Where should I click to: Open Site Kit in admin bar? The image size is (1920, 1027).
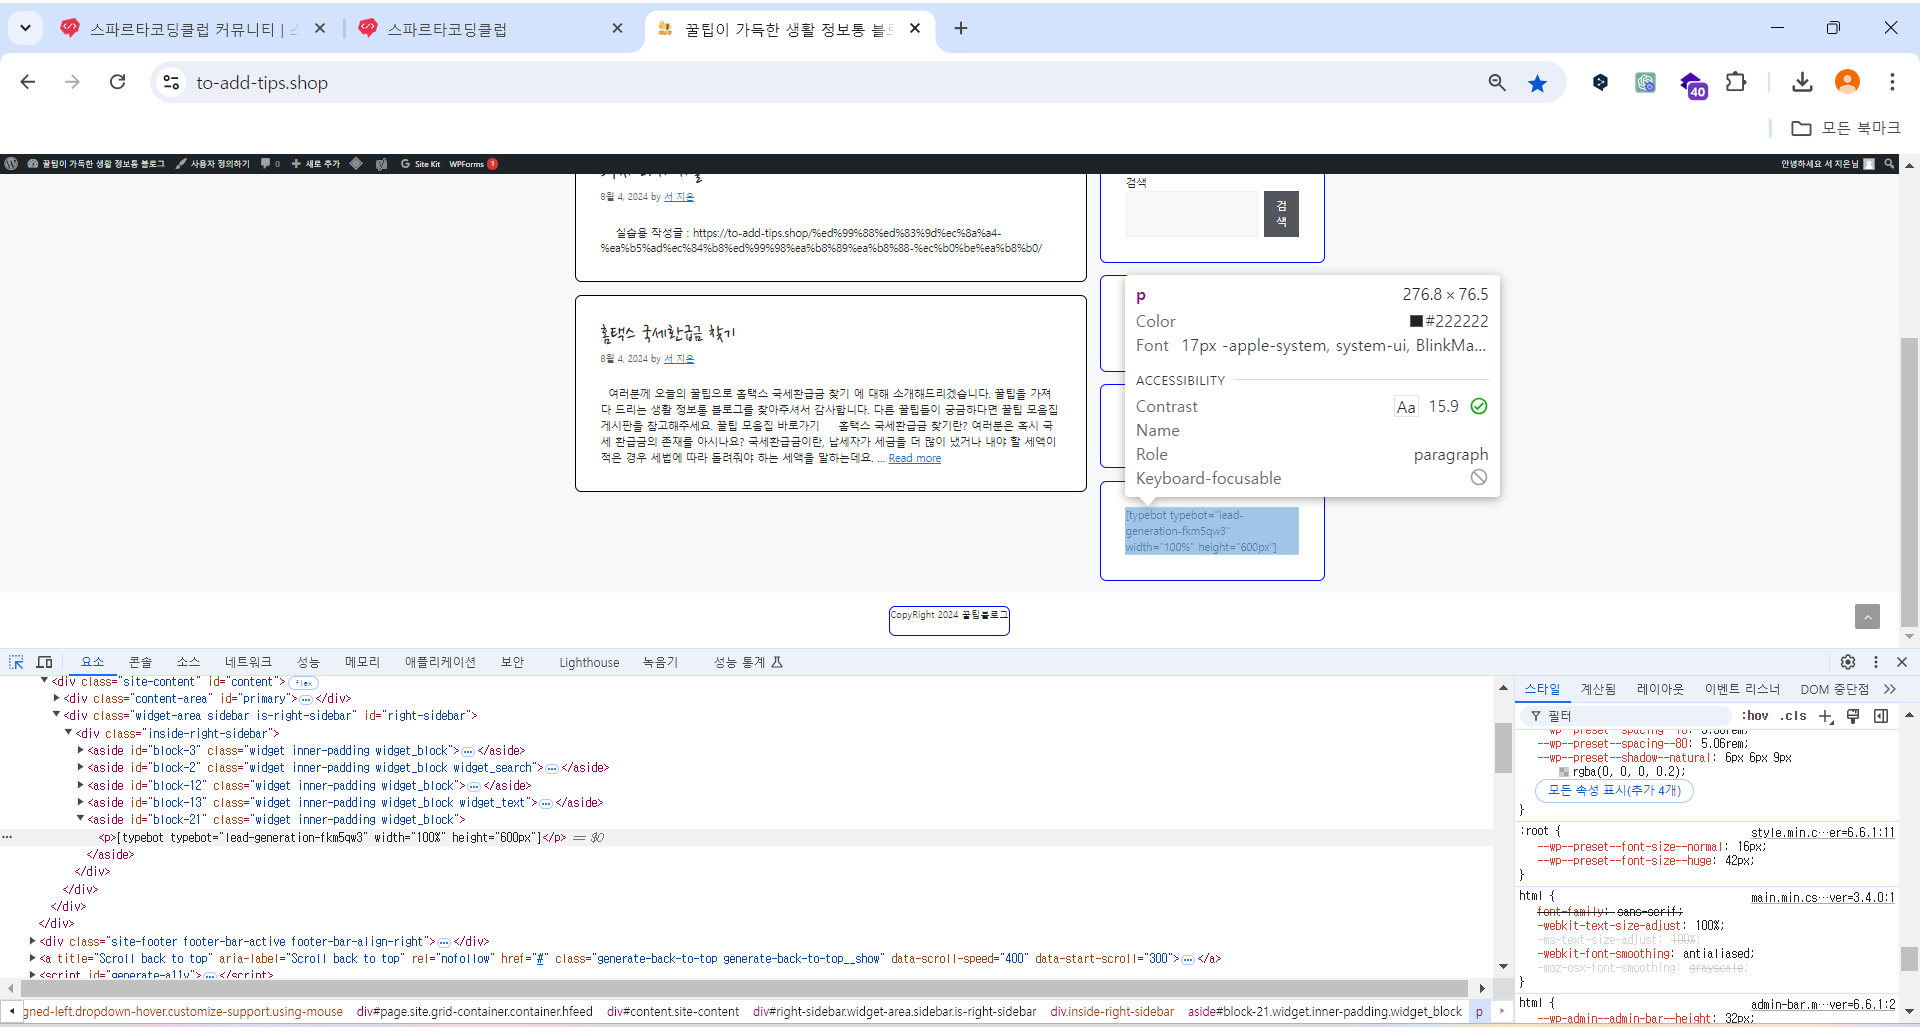click(x=421, y=164)
